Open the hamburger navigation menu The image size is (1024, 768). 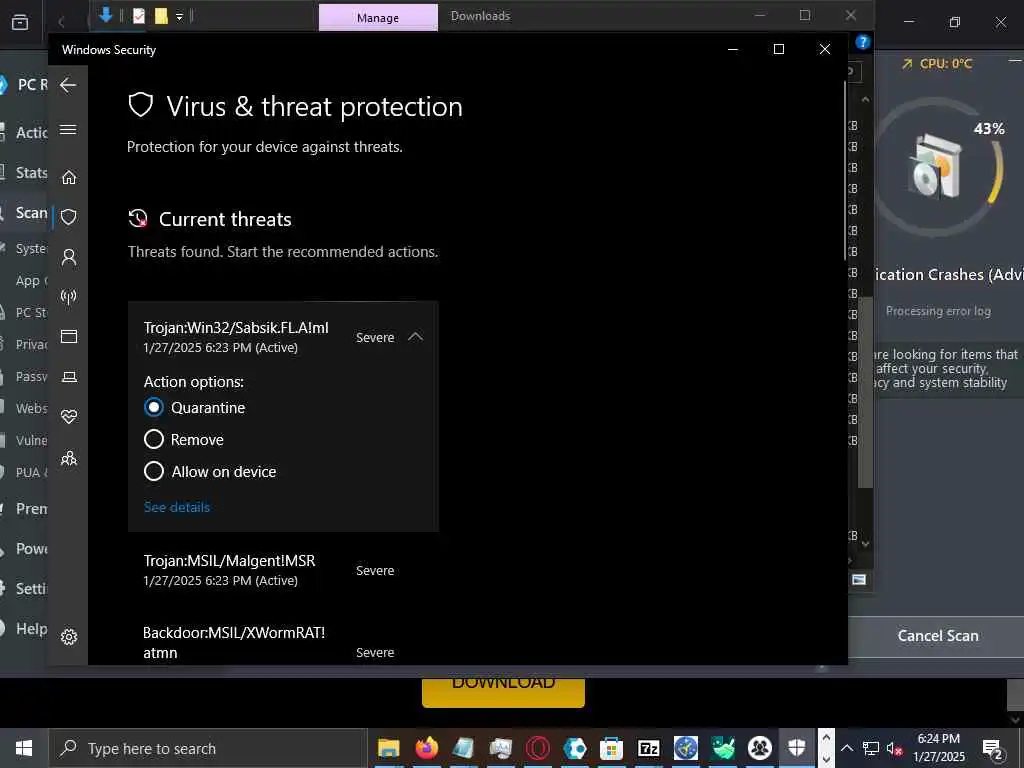tap(68, 129)
